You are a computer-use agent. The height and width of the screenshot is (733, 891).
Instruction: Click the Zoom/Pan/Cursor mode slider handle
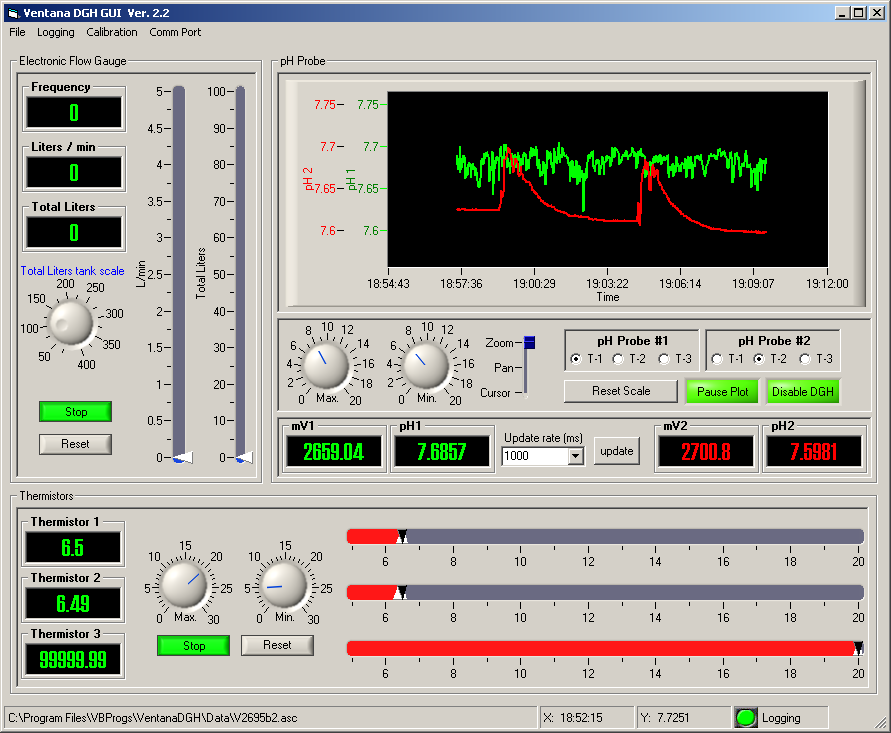point(529,343)
